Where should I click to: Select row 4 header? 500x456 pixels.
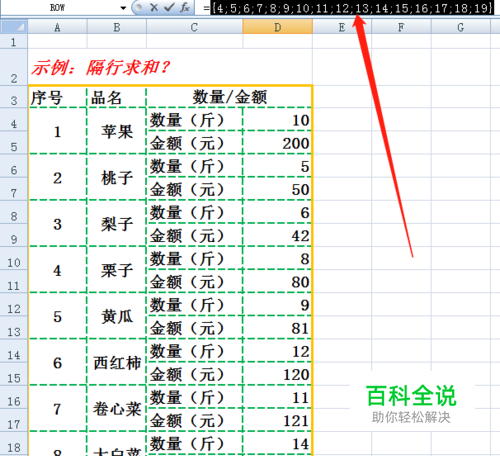coord(14,120)
